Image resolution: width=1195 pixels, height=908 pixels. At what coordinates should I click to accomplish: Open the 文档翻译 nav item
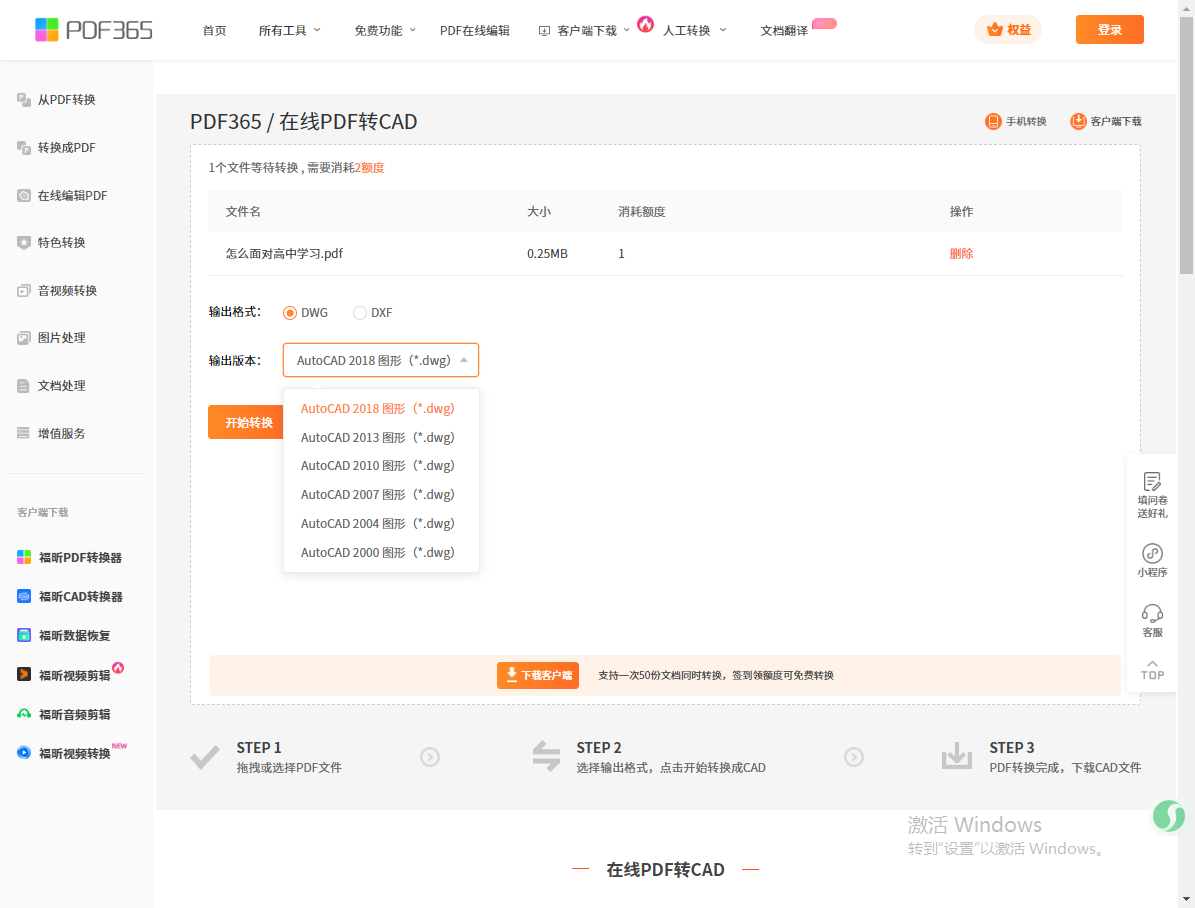click(x=784, y=30)
